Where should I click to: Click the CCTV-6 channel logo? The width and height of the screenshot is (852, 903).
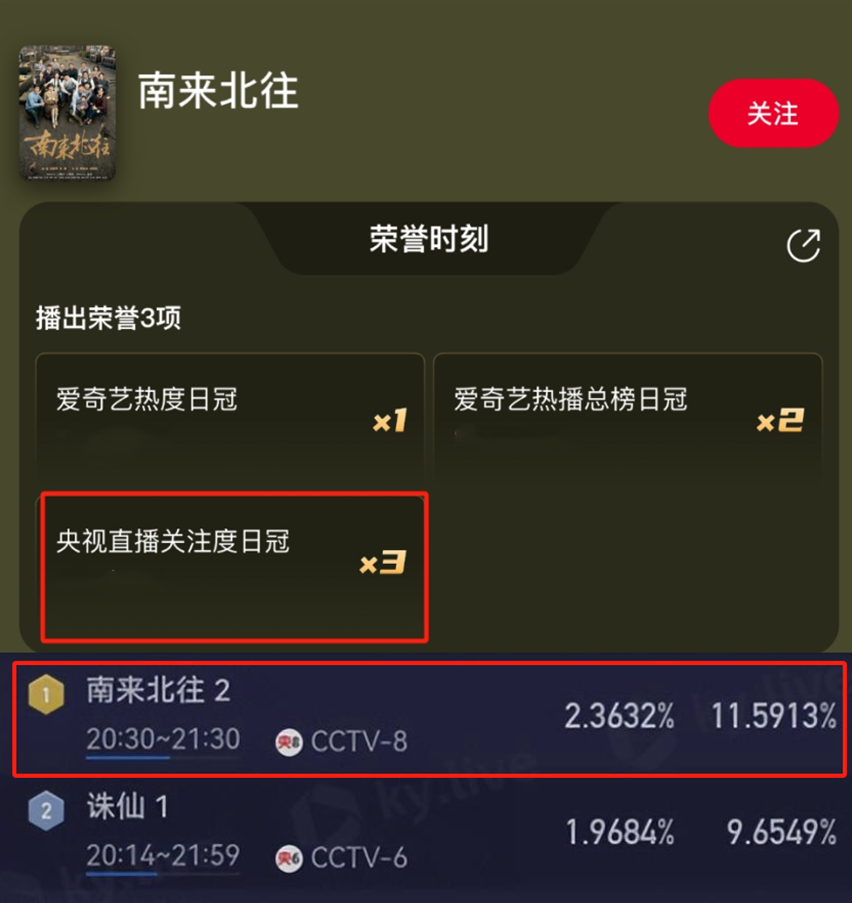tap(289, 859)
